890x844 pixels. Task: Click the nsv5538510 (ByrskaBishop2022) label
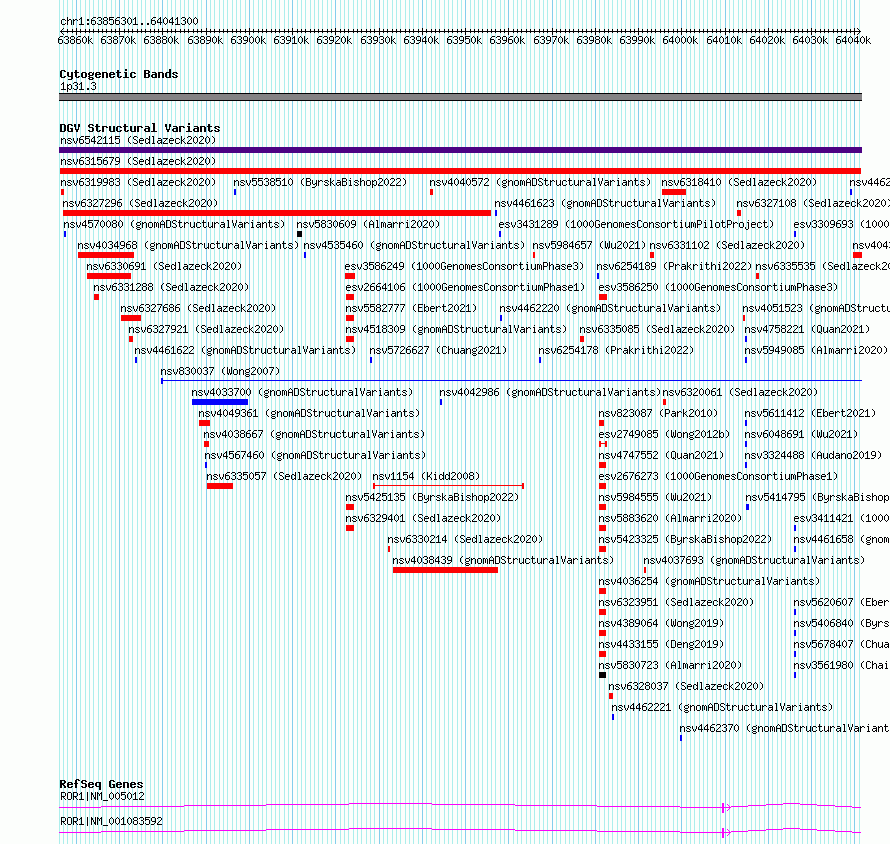coord(320,182)
